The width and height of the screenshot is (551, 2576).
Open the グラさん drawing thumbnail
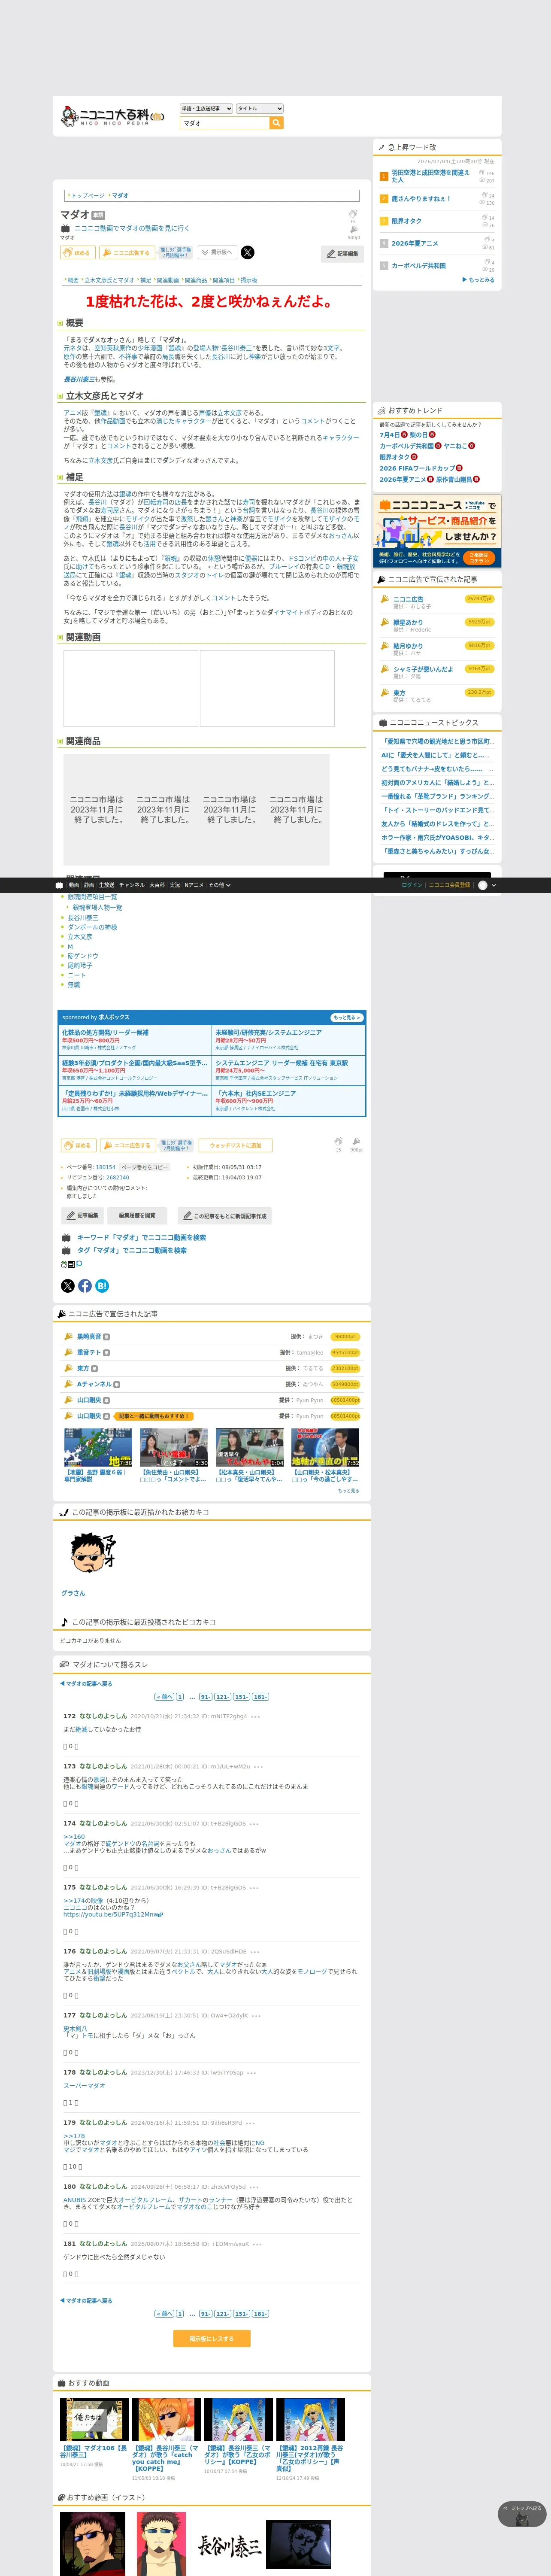click(x=93, y=1553)
